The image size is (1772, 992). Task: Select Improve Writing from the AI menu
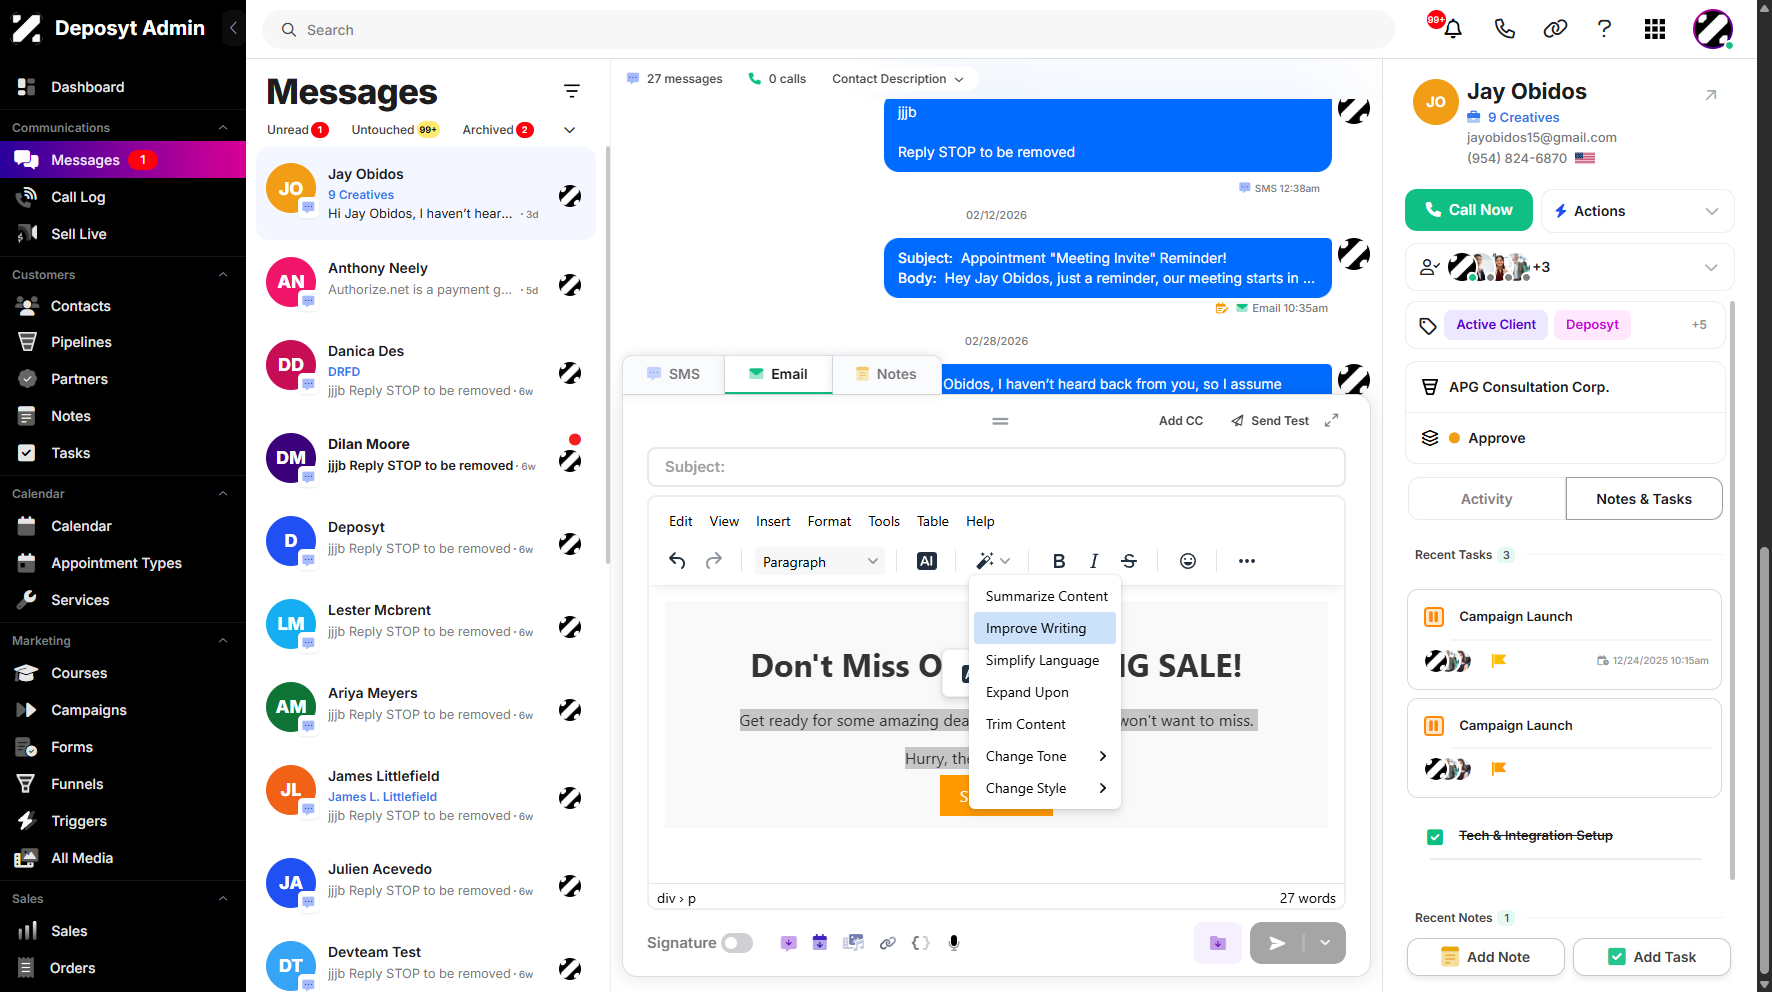[1045, 628]
